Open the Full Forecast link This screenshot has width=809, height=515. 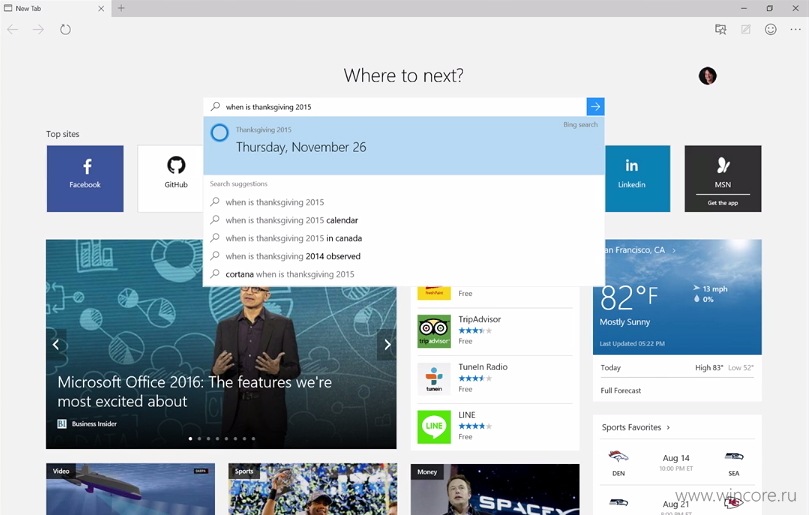pyautogui.click(x=621, y=391)
